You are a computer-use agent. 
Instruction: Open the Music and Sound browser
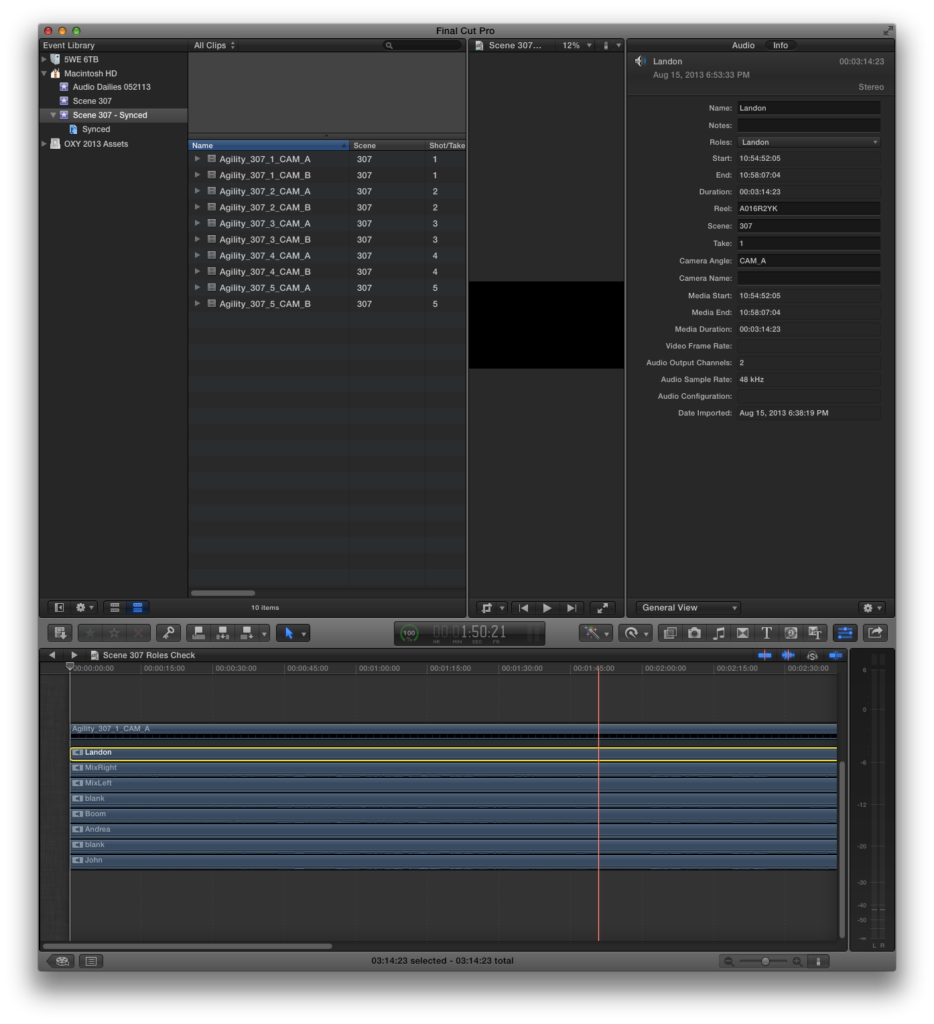[718, 633]
